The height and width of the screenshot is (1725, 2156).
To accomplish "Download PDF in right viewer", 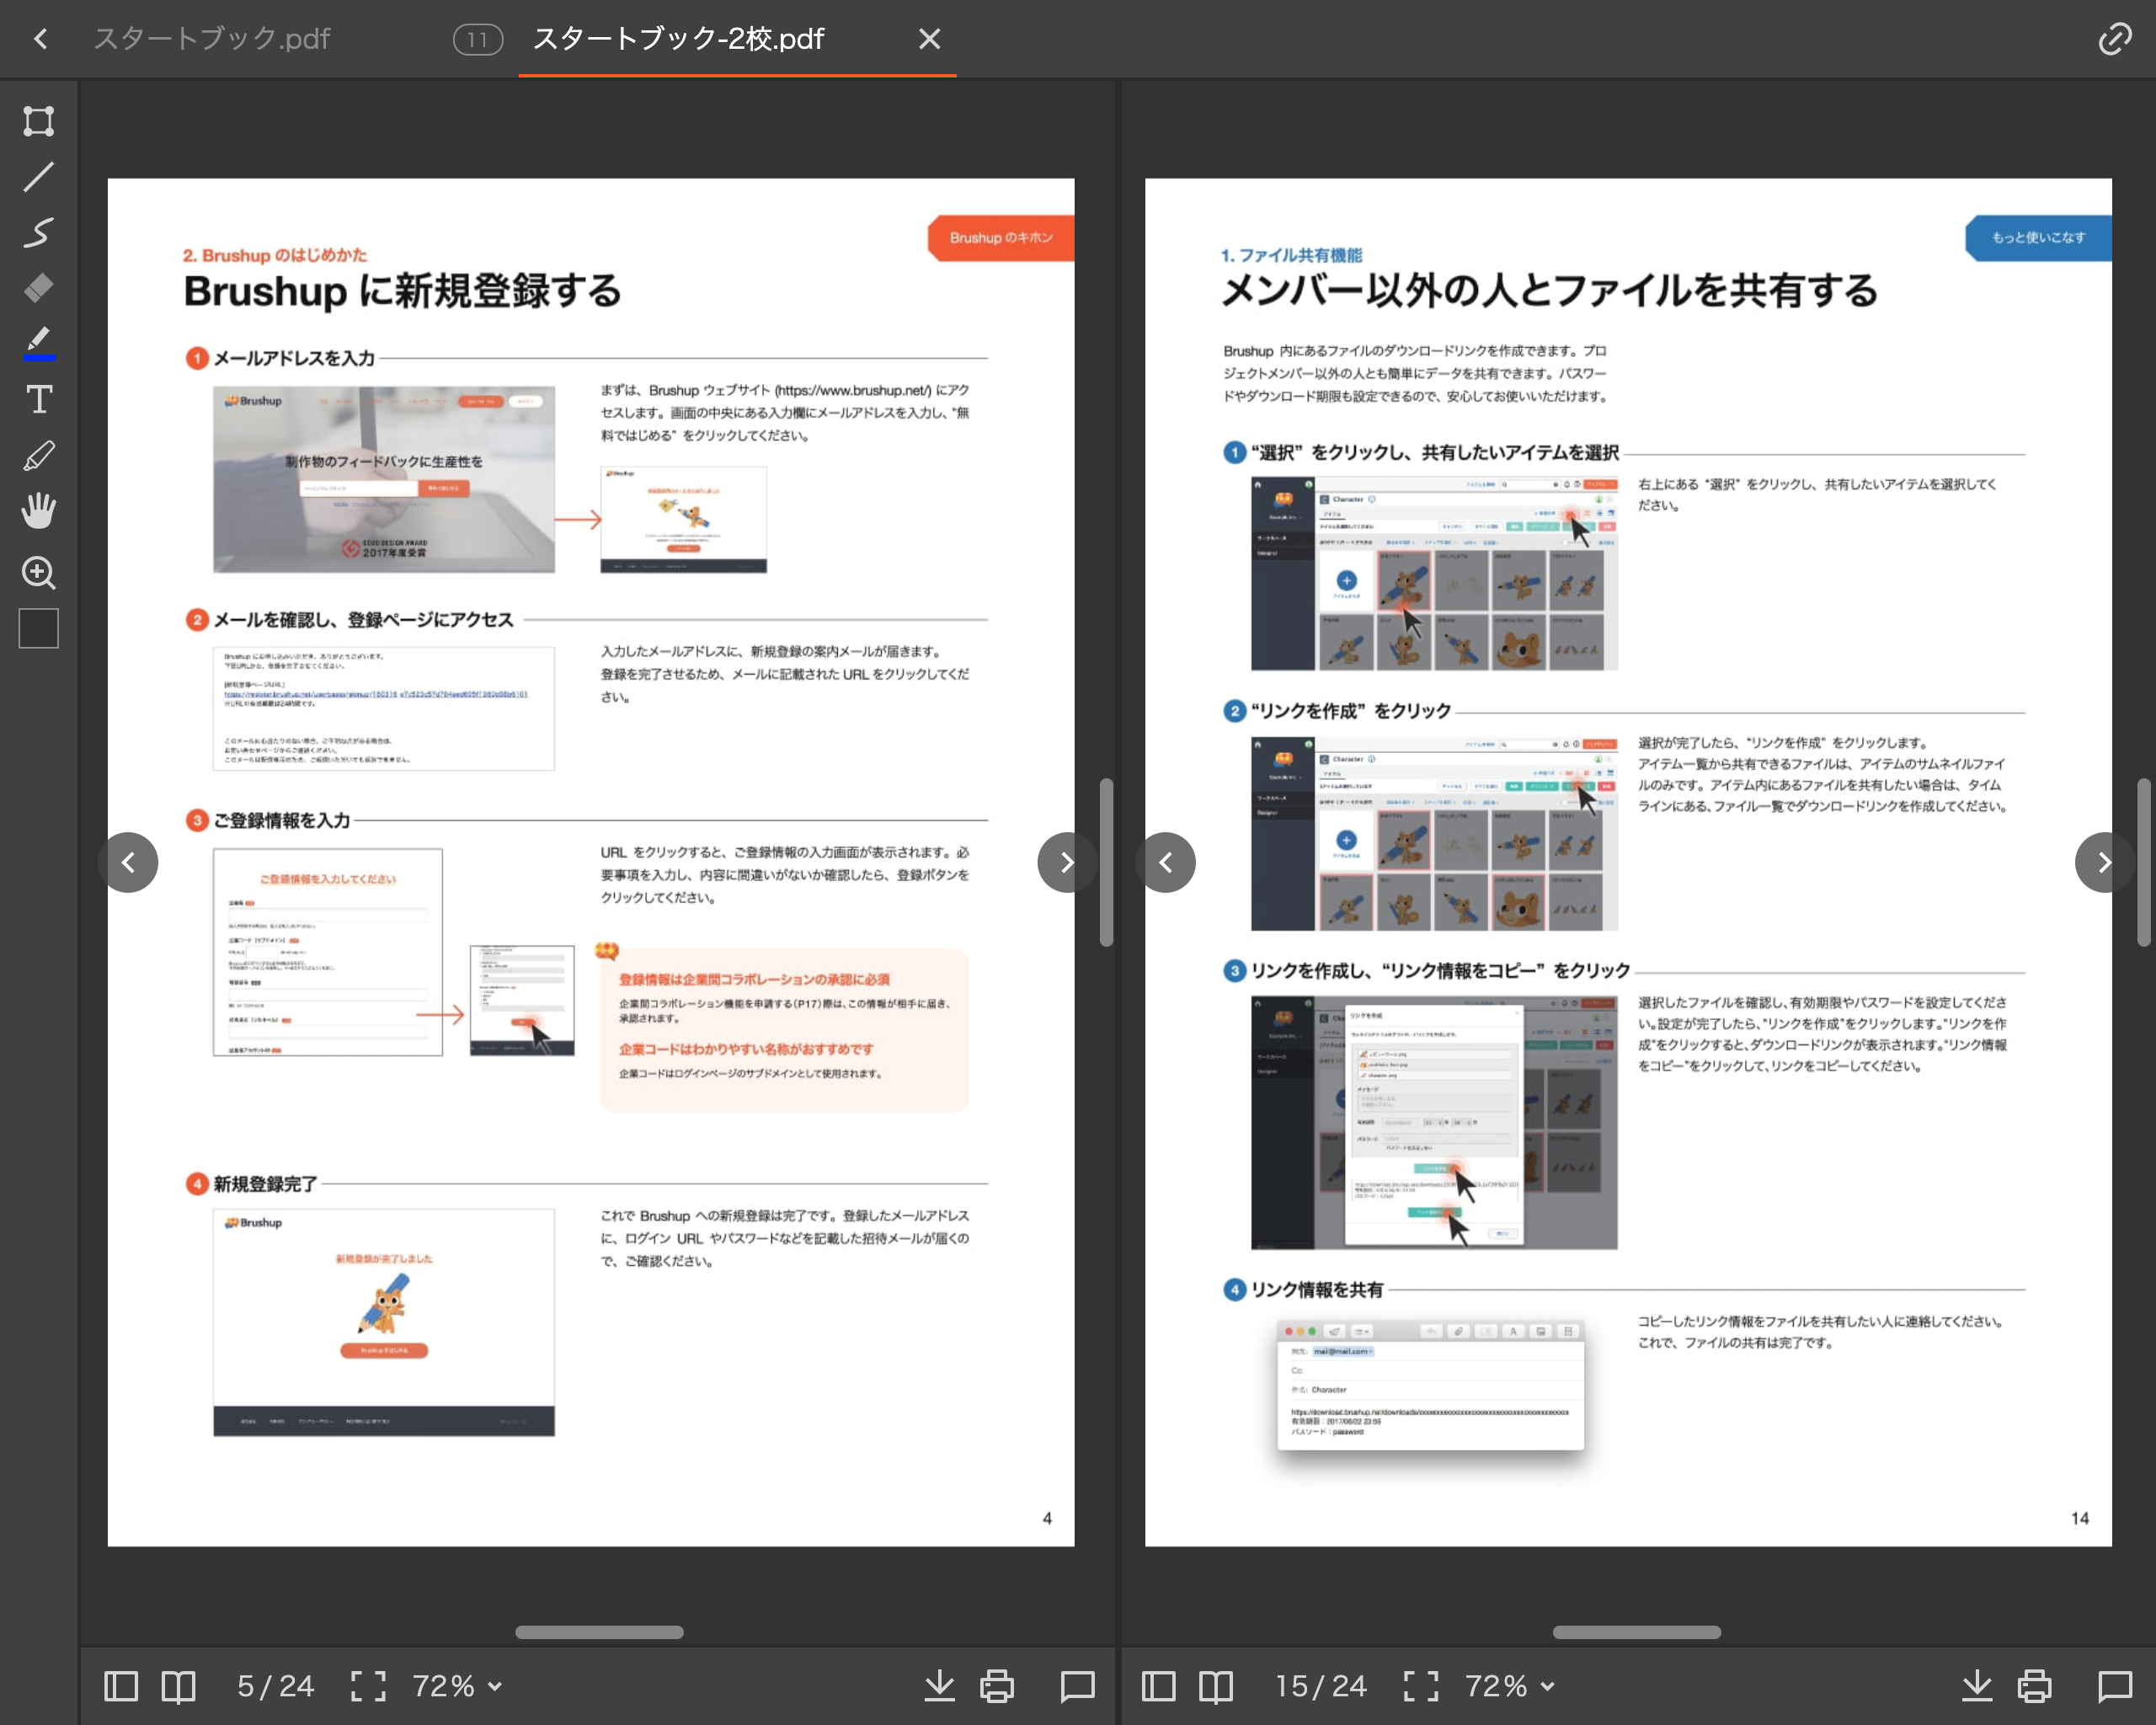I will click(1976, 1686).
